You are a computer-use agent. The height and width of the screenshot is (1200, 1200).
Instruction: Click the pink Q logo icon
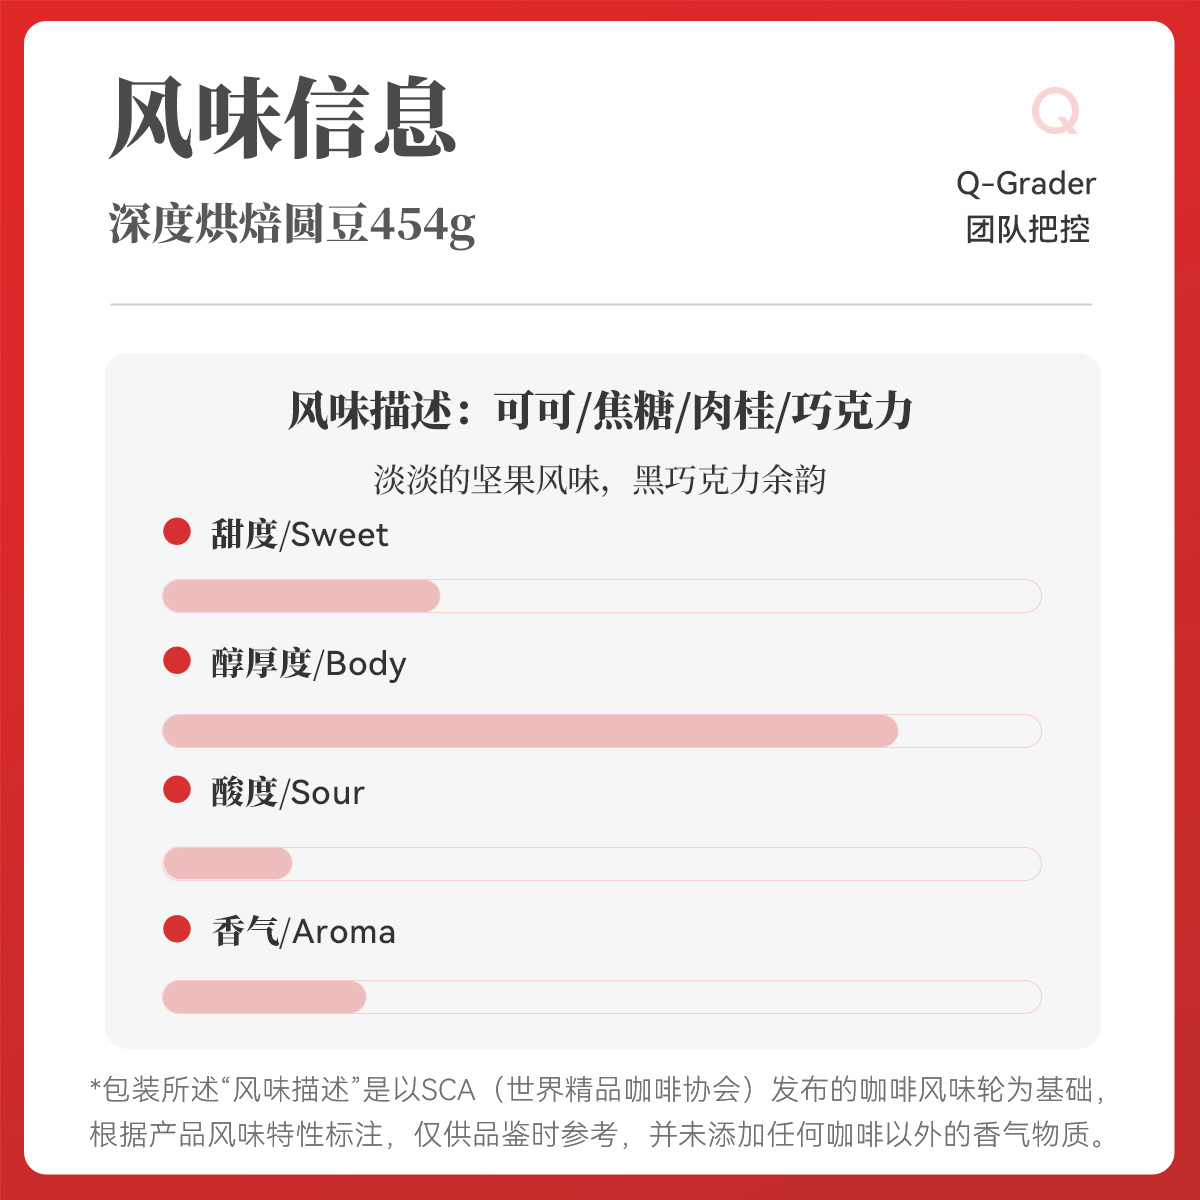point(1056,111)
